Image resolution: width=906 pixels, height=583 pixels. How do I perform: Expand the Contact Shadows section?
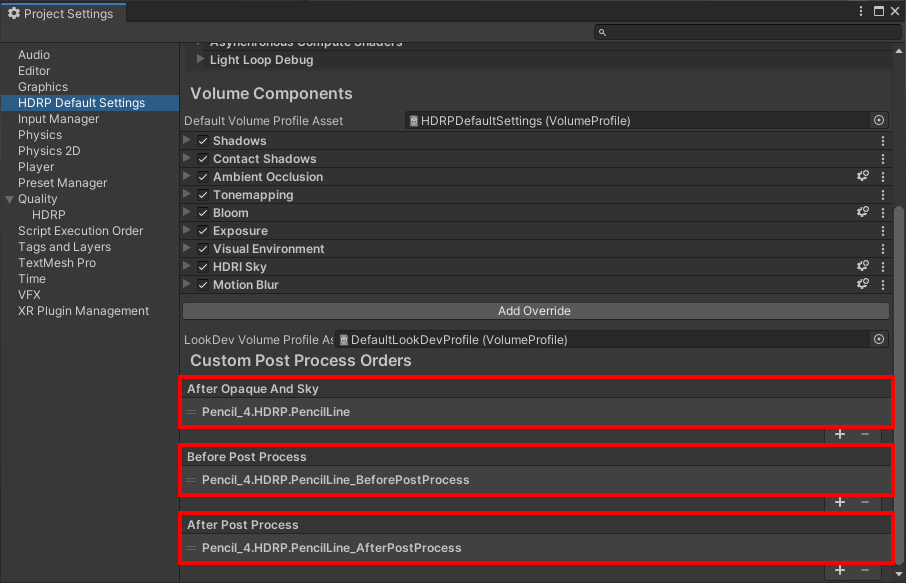(x=187, y=158)
